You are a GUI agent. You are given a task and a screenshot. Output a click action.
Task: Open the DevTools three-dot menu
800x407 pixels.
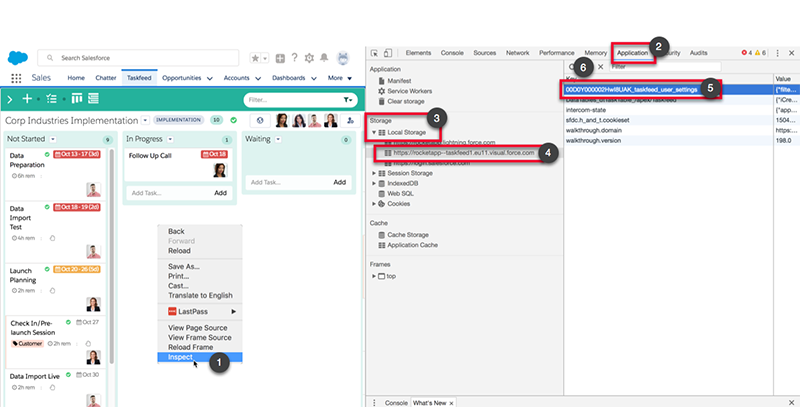point(778,53)
